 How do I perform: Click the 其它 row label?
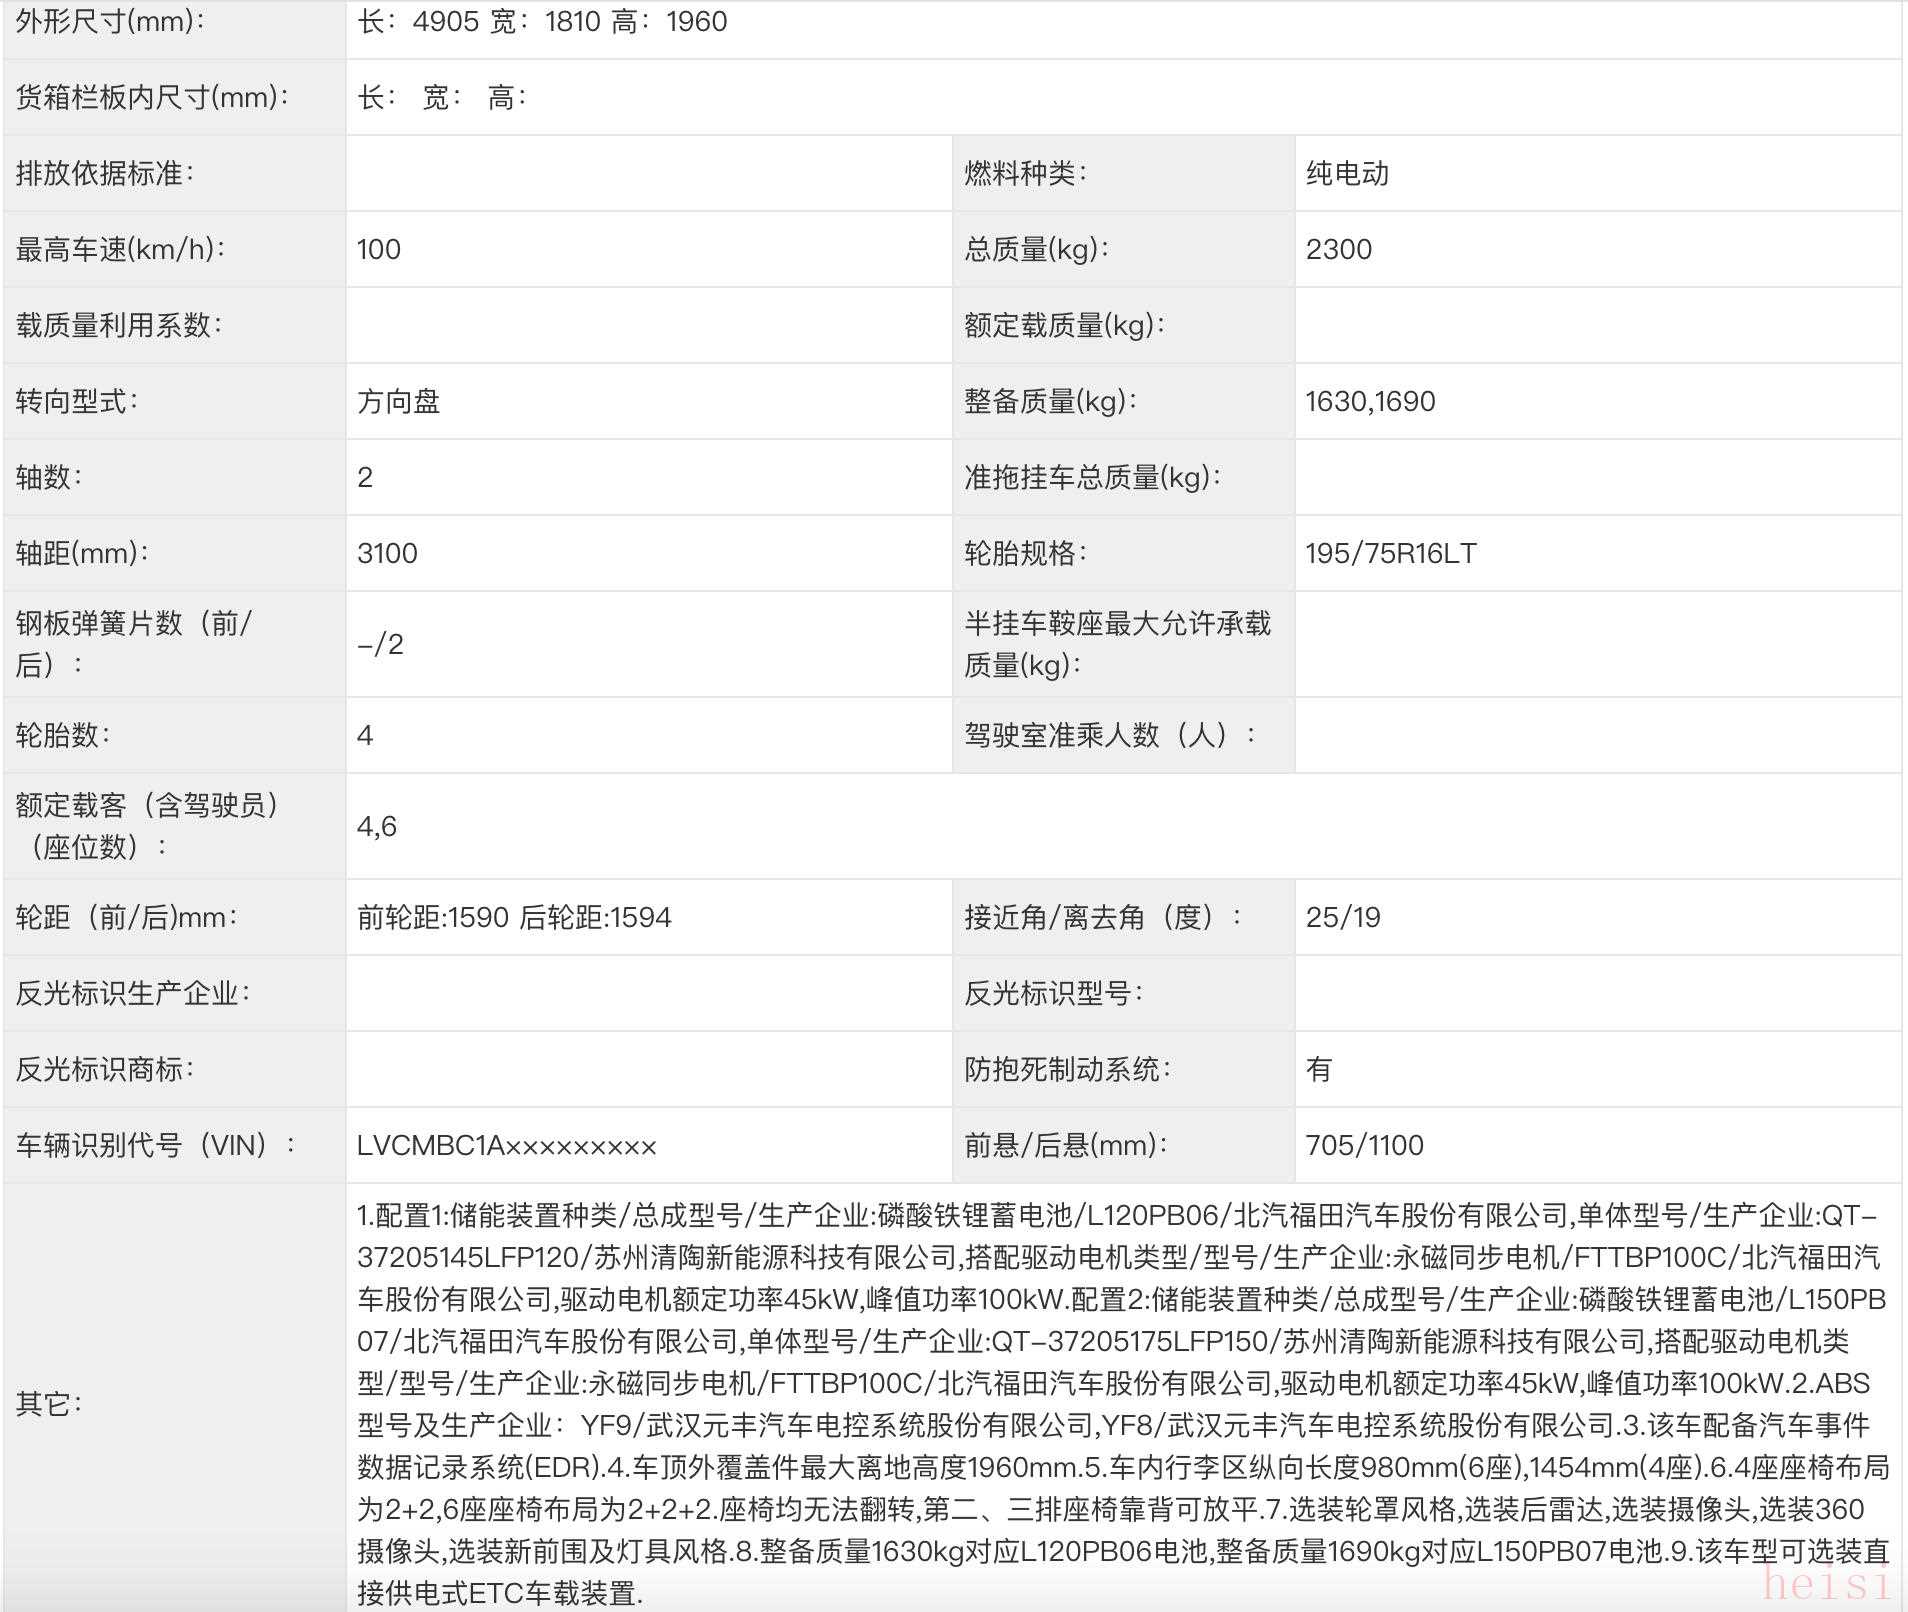[x=48, y=1404]
